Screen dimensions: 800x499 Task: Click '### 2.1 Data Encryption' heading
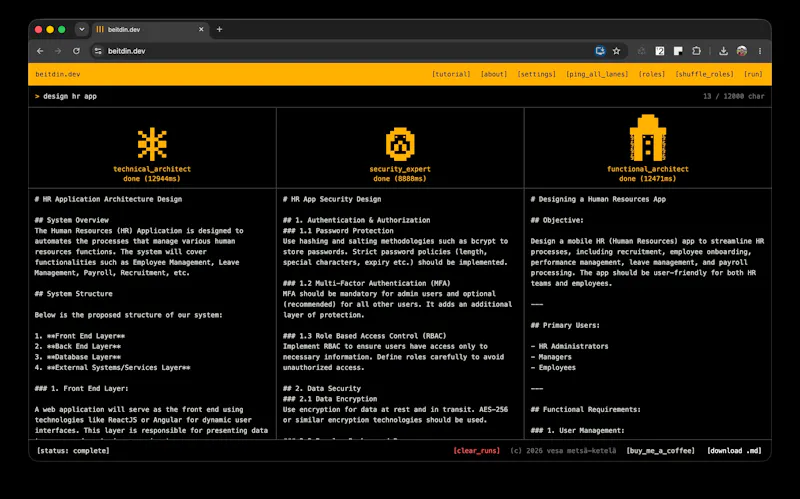click(x=330, y=399)
